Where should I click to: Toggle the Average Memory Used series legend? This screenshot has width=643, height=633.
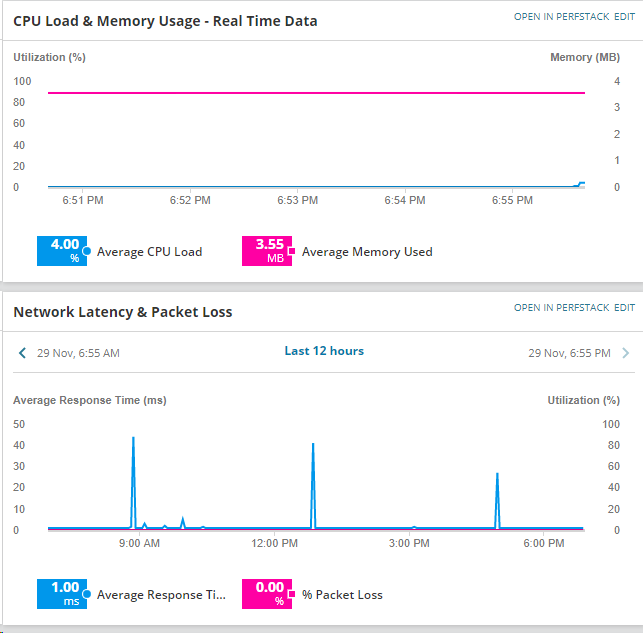[x=367, y=252]
